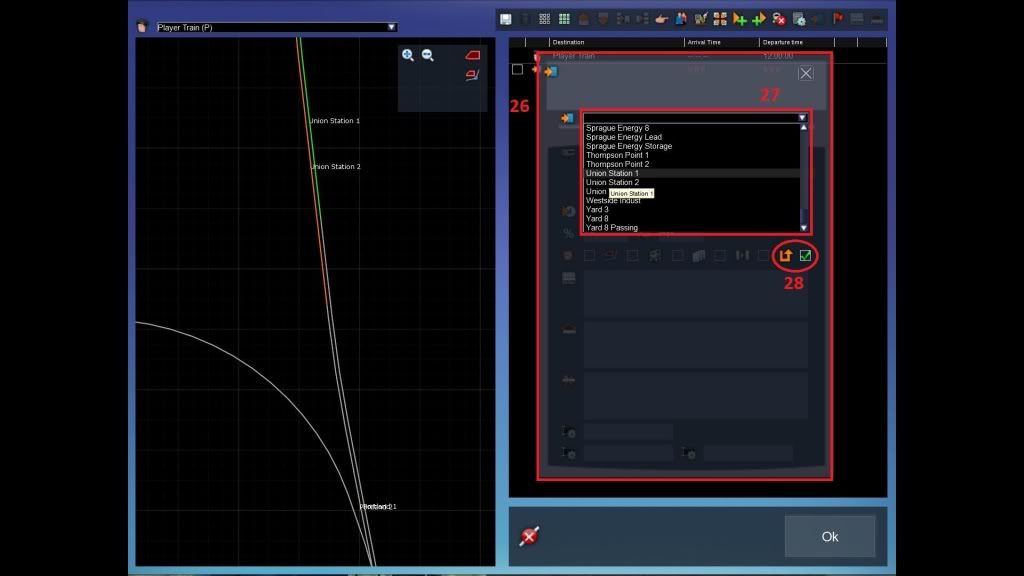The image size is (1024, 576).
Task: Click the orange arrow with plus on right
Action: (x=739, y=19)
